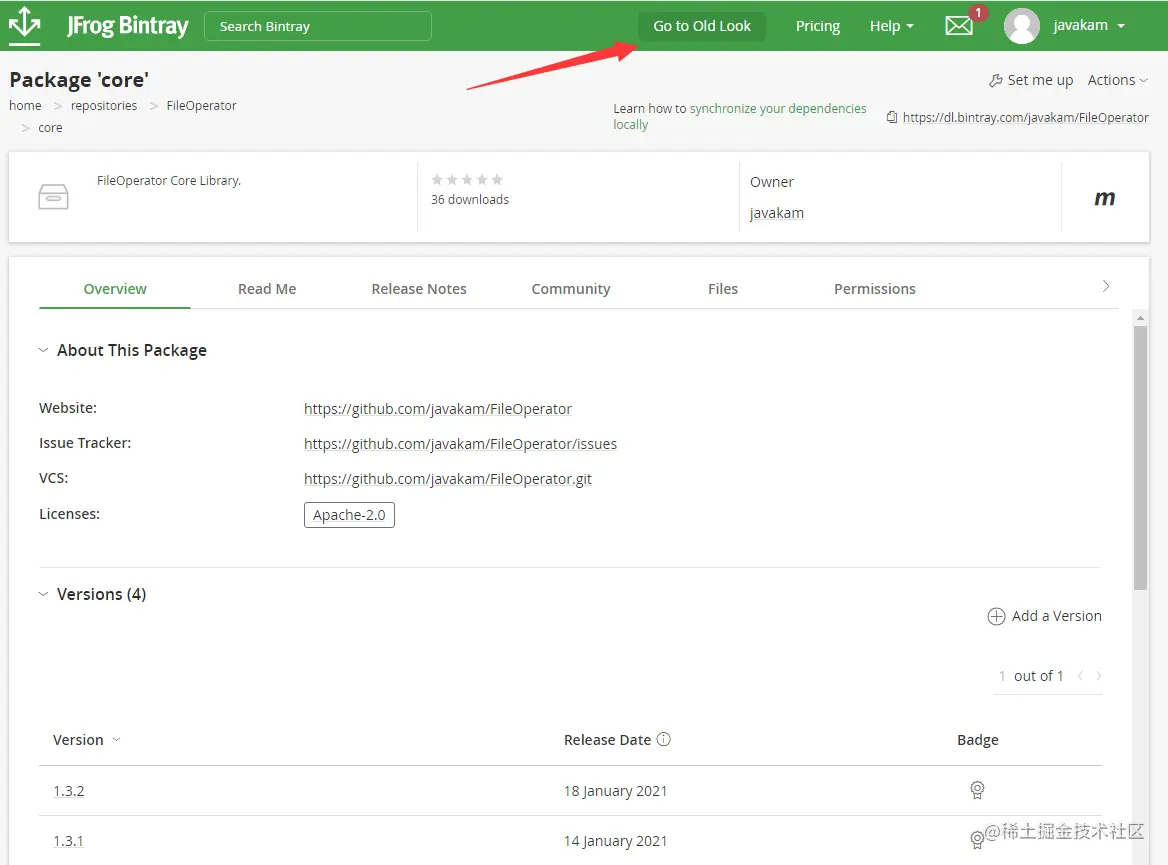
Task: Open the messages envelope icon
Action: coord(959,26)
